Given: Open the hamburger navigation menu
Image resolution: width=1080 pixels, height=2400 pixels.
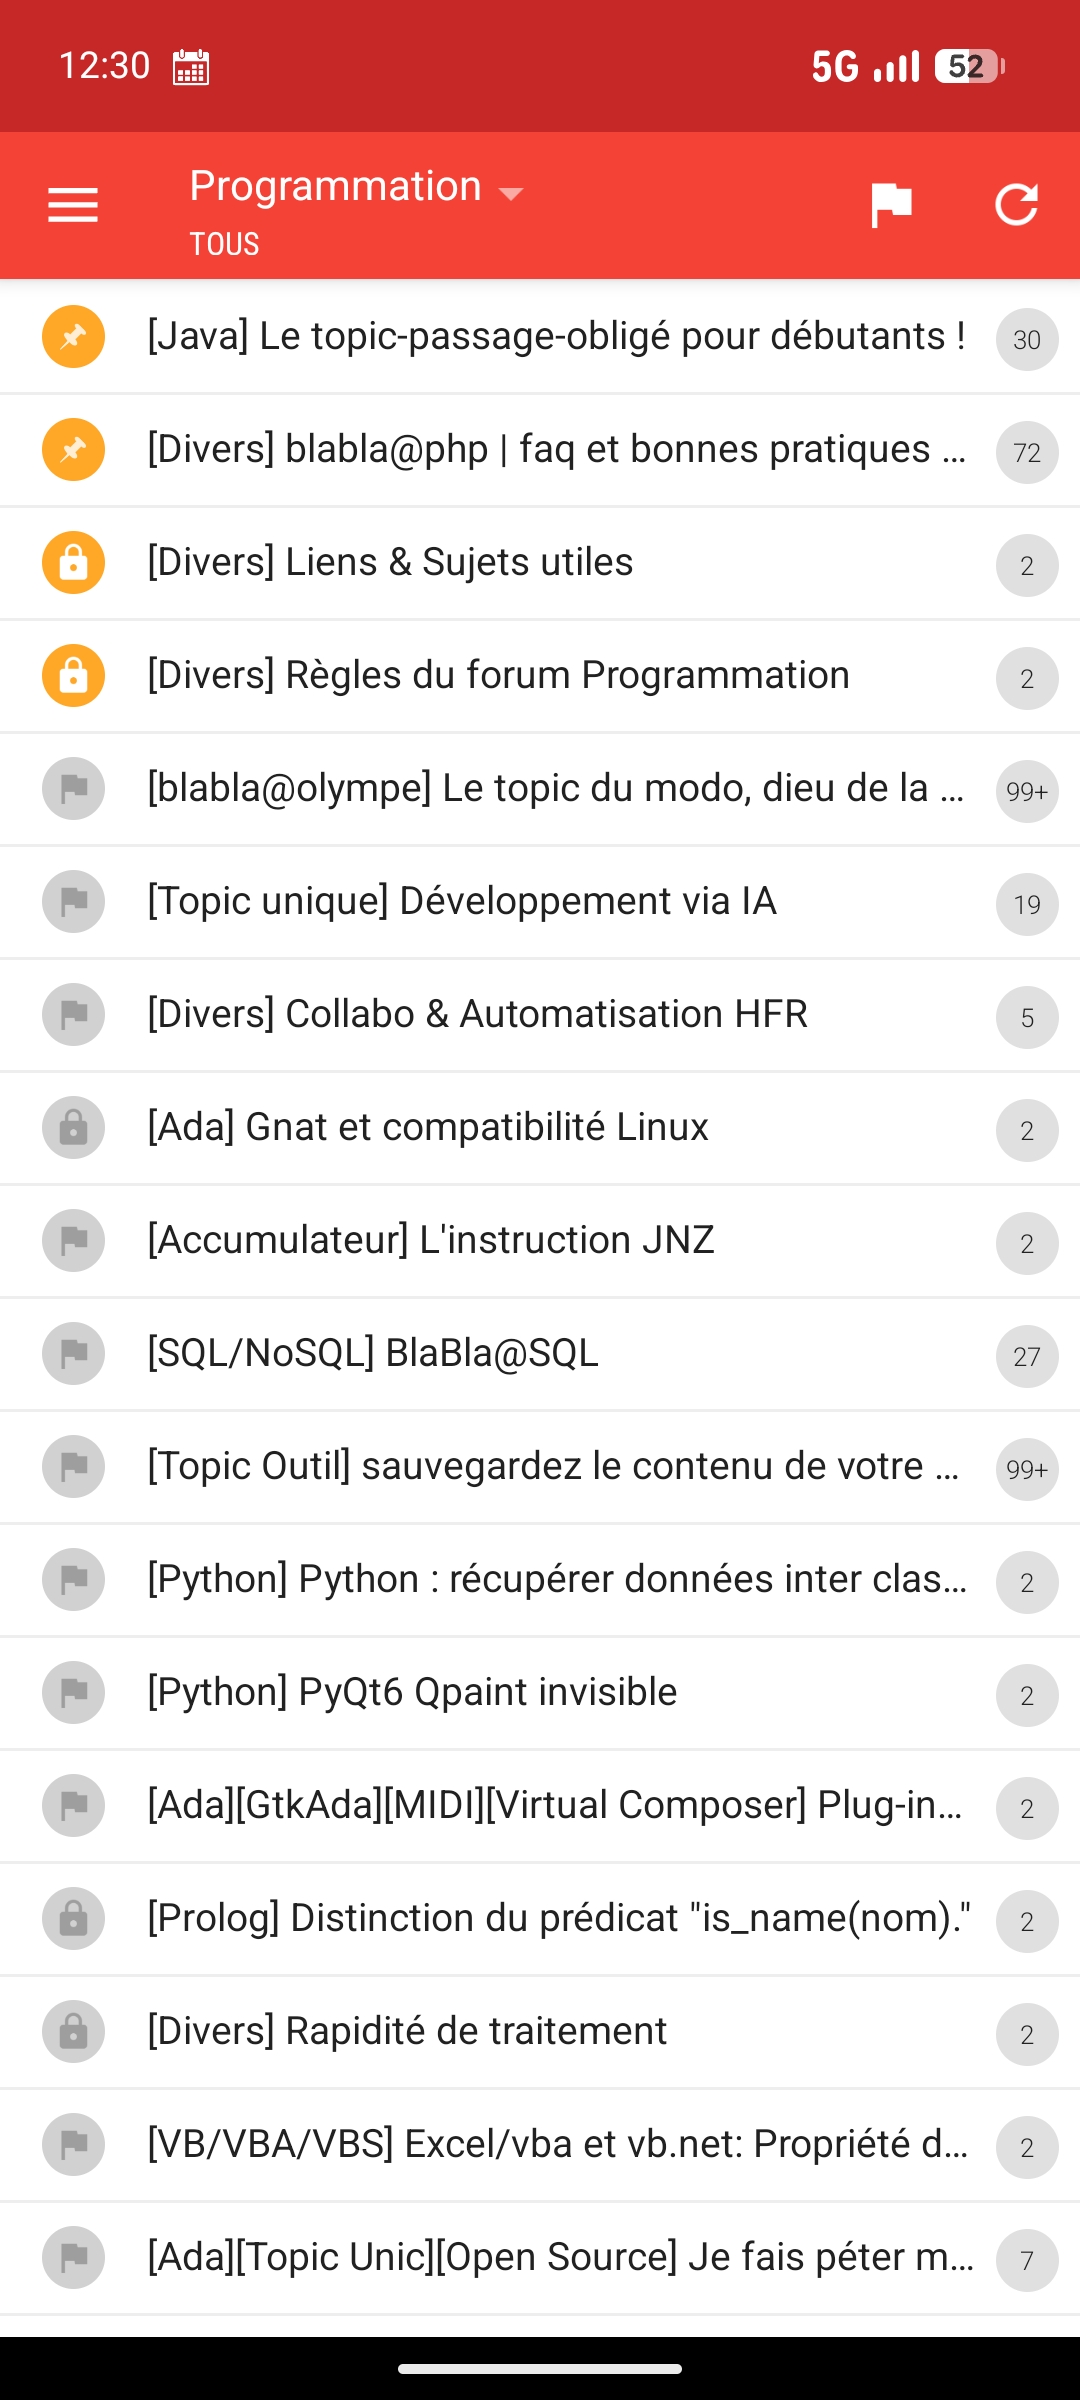Looking at the screenshot, I should point(73,205).
